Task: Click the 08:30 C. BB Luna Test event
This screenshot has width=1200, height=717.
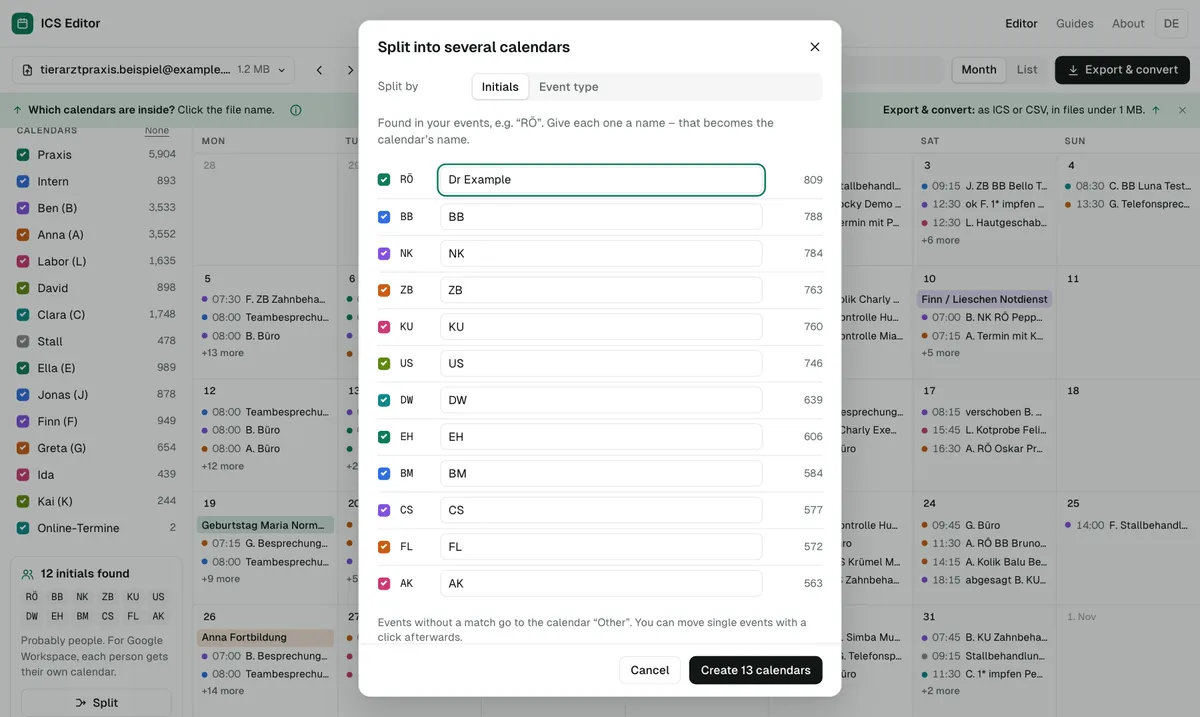Action: [1128, 186]
